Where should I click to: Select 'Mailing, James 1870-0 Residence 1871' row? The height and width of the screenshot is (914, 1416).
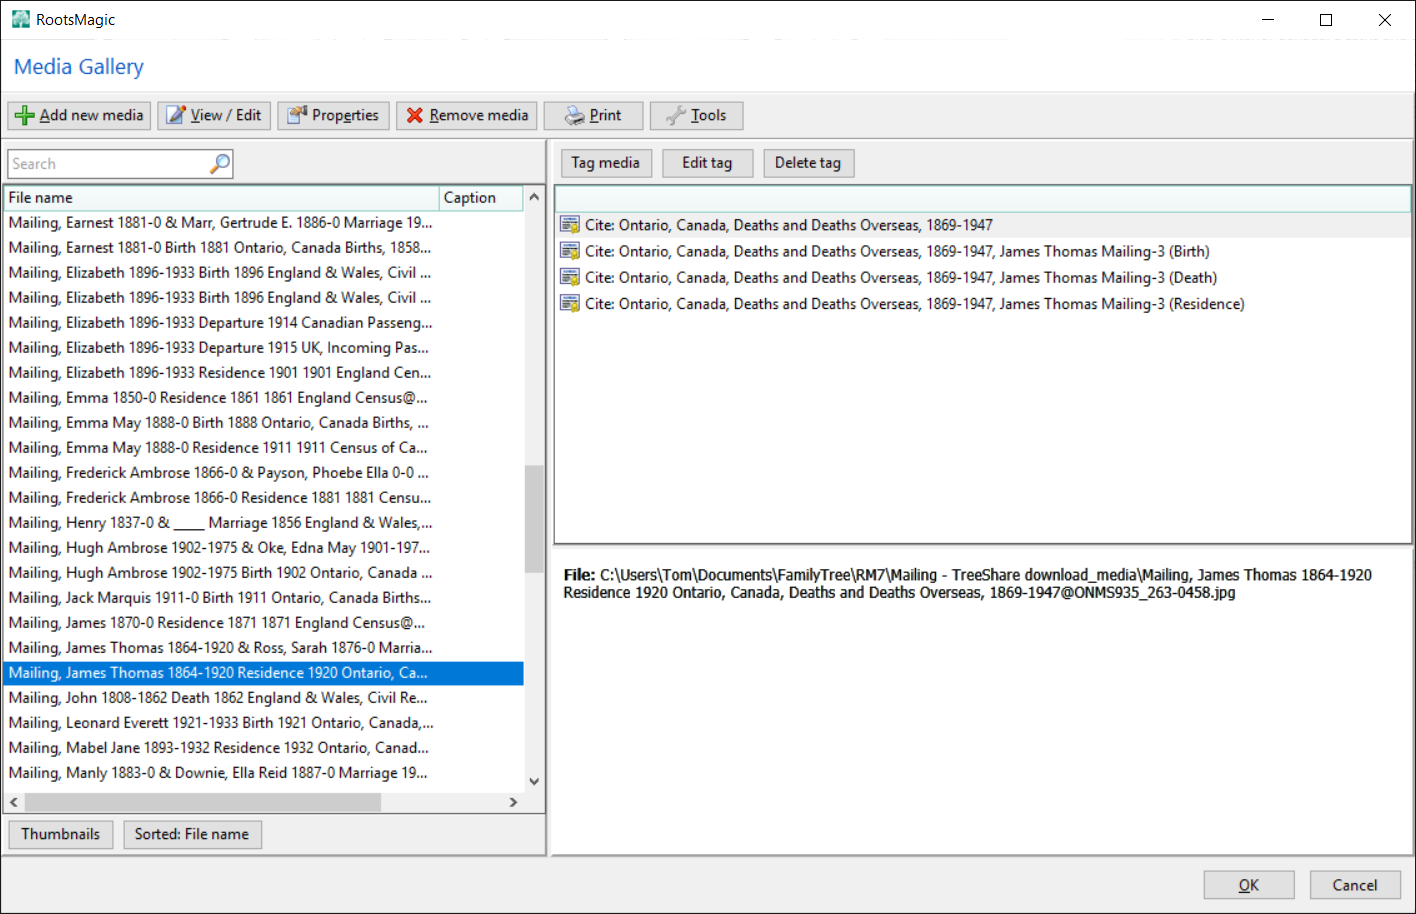[x=263, y=623]
